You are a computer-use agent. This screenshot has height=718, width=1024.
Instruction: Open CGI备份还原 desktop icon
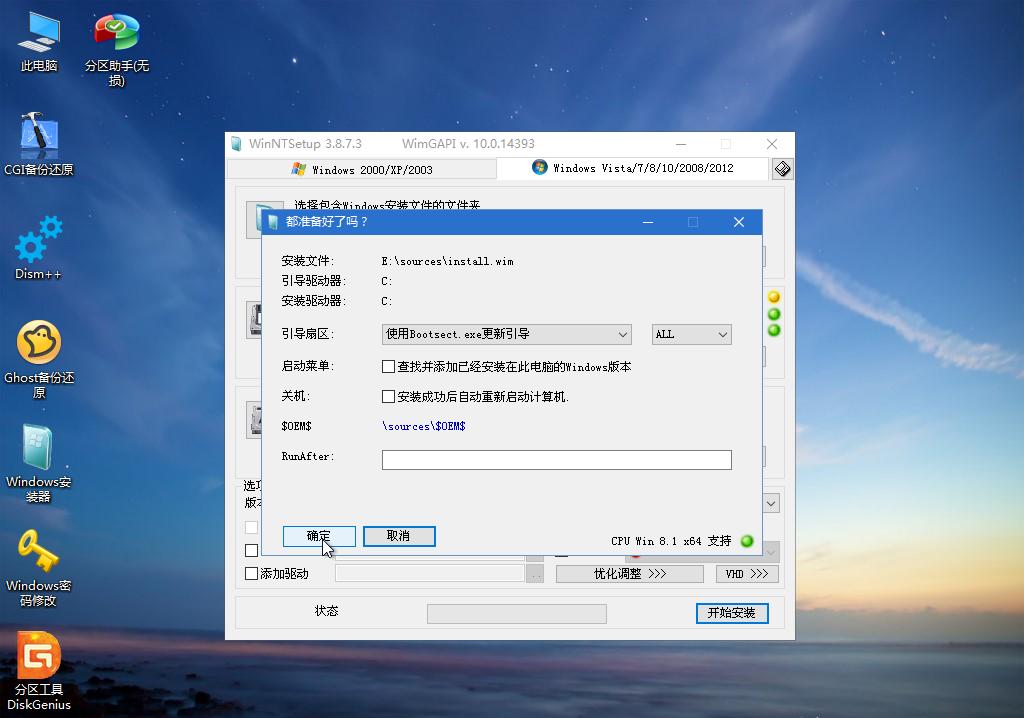[39, 144]
